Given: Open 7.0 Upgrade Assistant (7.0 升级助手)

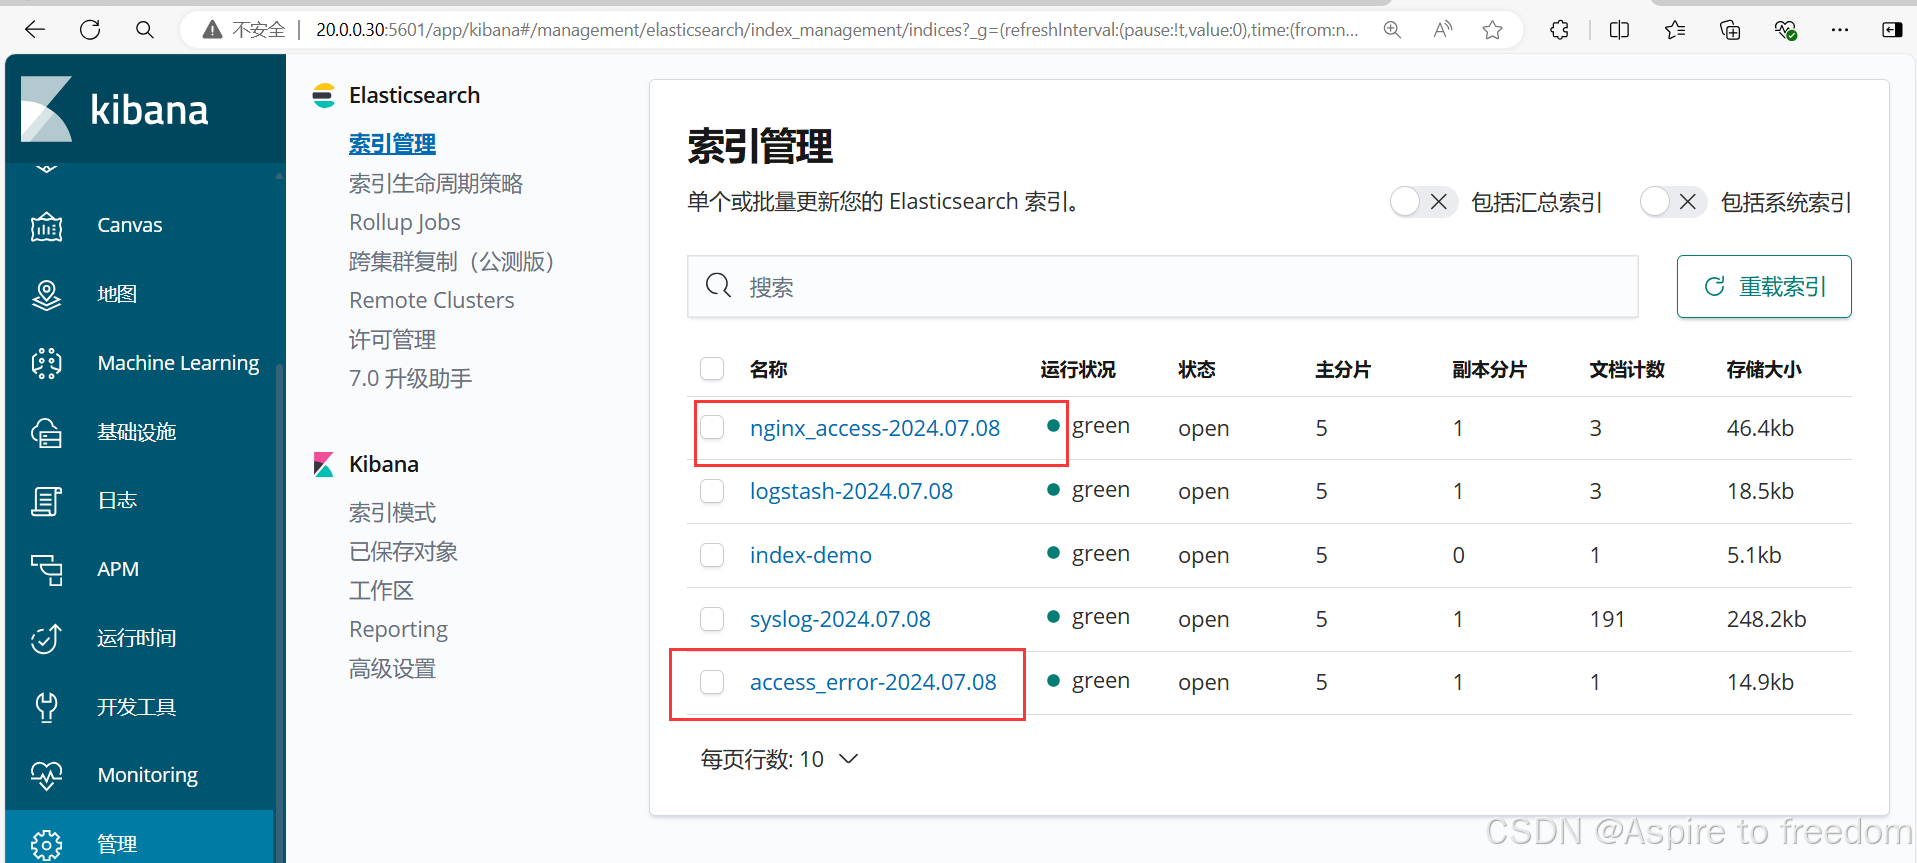Looking at the screenshot, I should point(410,379).
